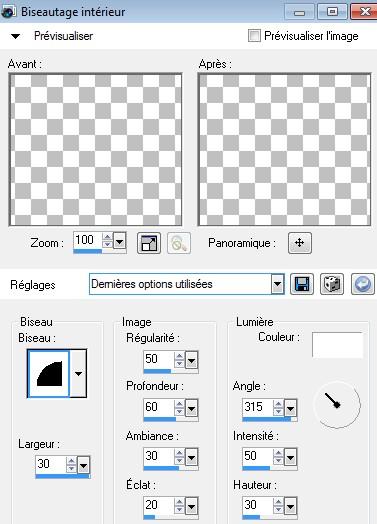
Task: Click the Régularité spinner arrows
Action: click(x=179, y=360)
